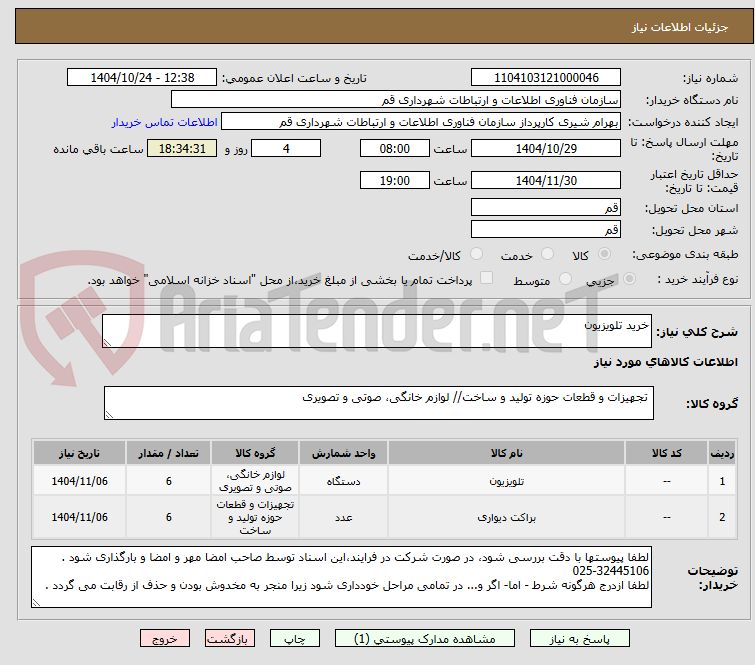Click the شماره نیاز field 1104103121000046

(546, 78)
